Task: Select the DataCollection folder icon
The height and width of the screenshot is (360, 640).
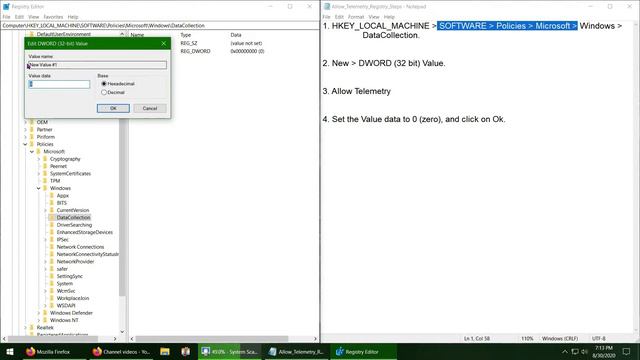Action: 52,218
